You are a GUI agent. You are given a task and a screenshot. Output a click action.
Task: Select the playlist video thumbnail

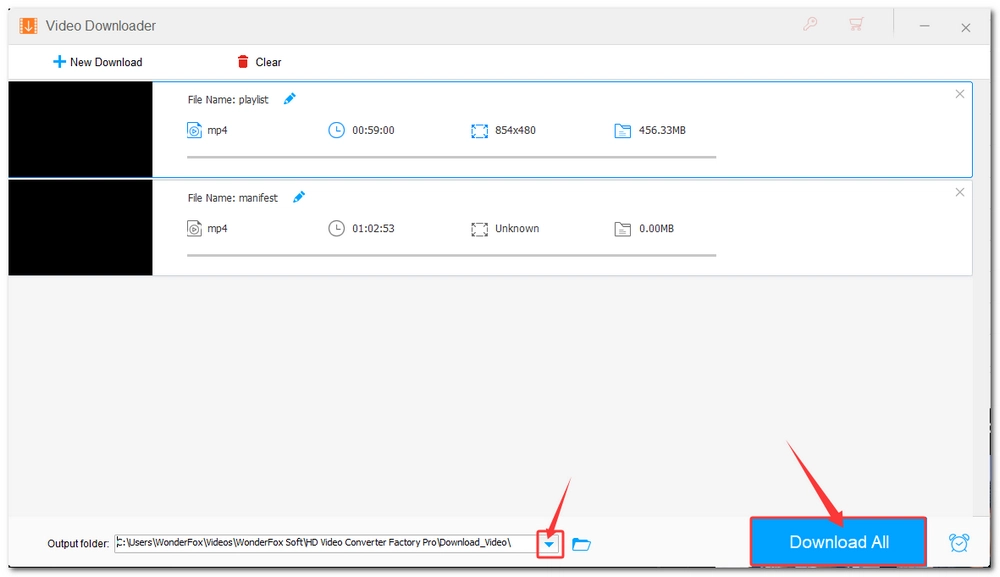coord(80,130)
